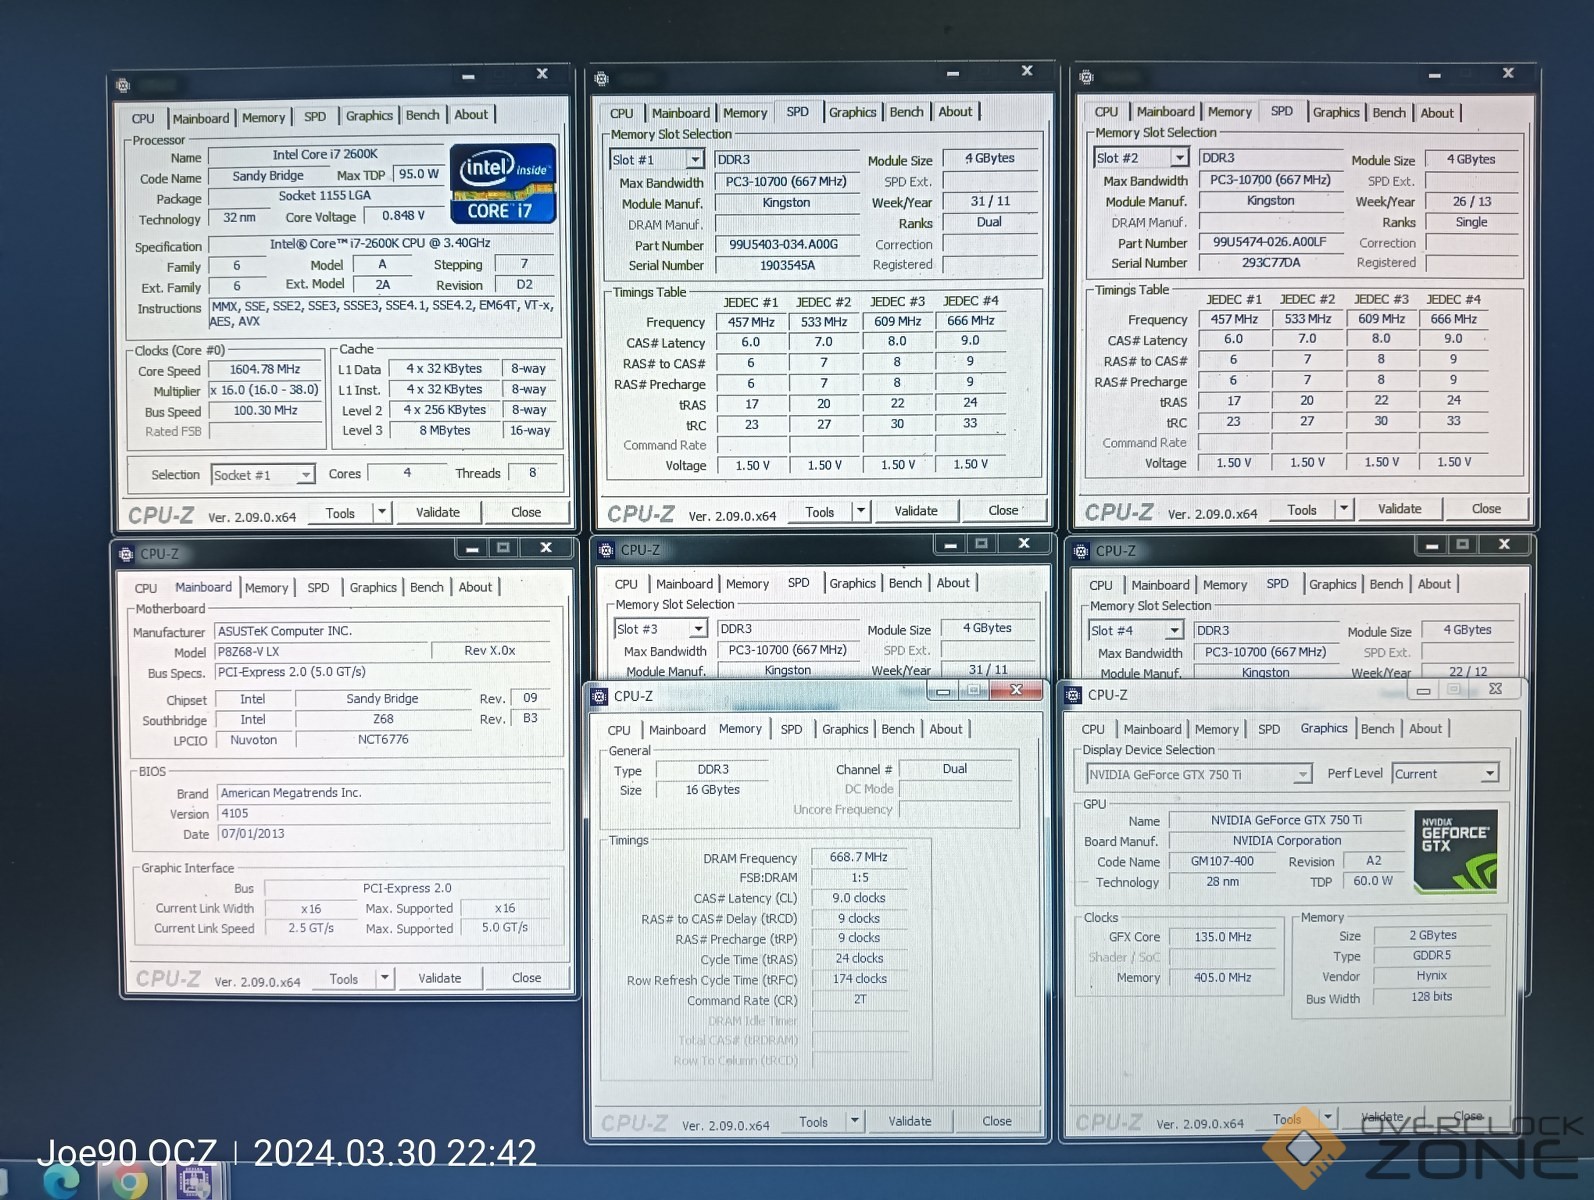
Task: Open the Slot #4 memory slot dropdown
Action: pyautogui.click(x=1175, y=631)
